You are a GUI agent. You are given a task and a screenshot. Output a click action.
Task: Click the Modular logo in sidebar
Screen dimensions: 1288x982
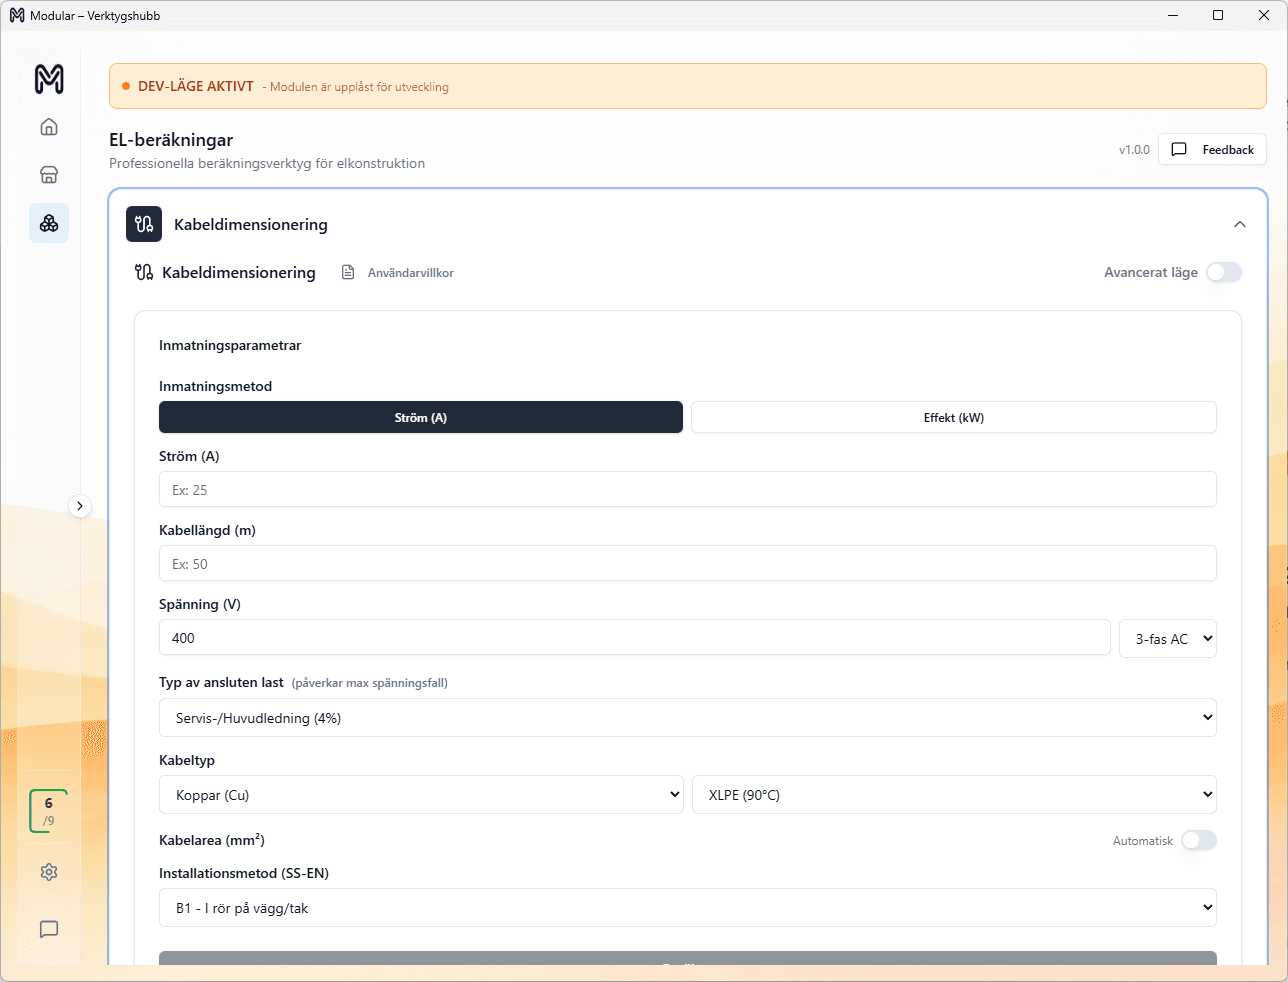click(49, 79)
